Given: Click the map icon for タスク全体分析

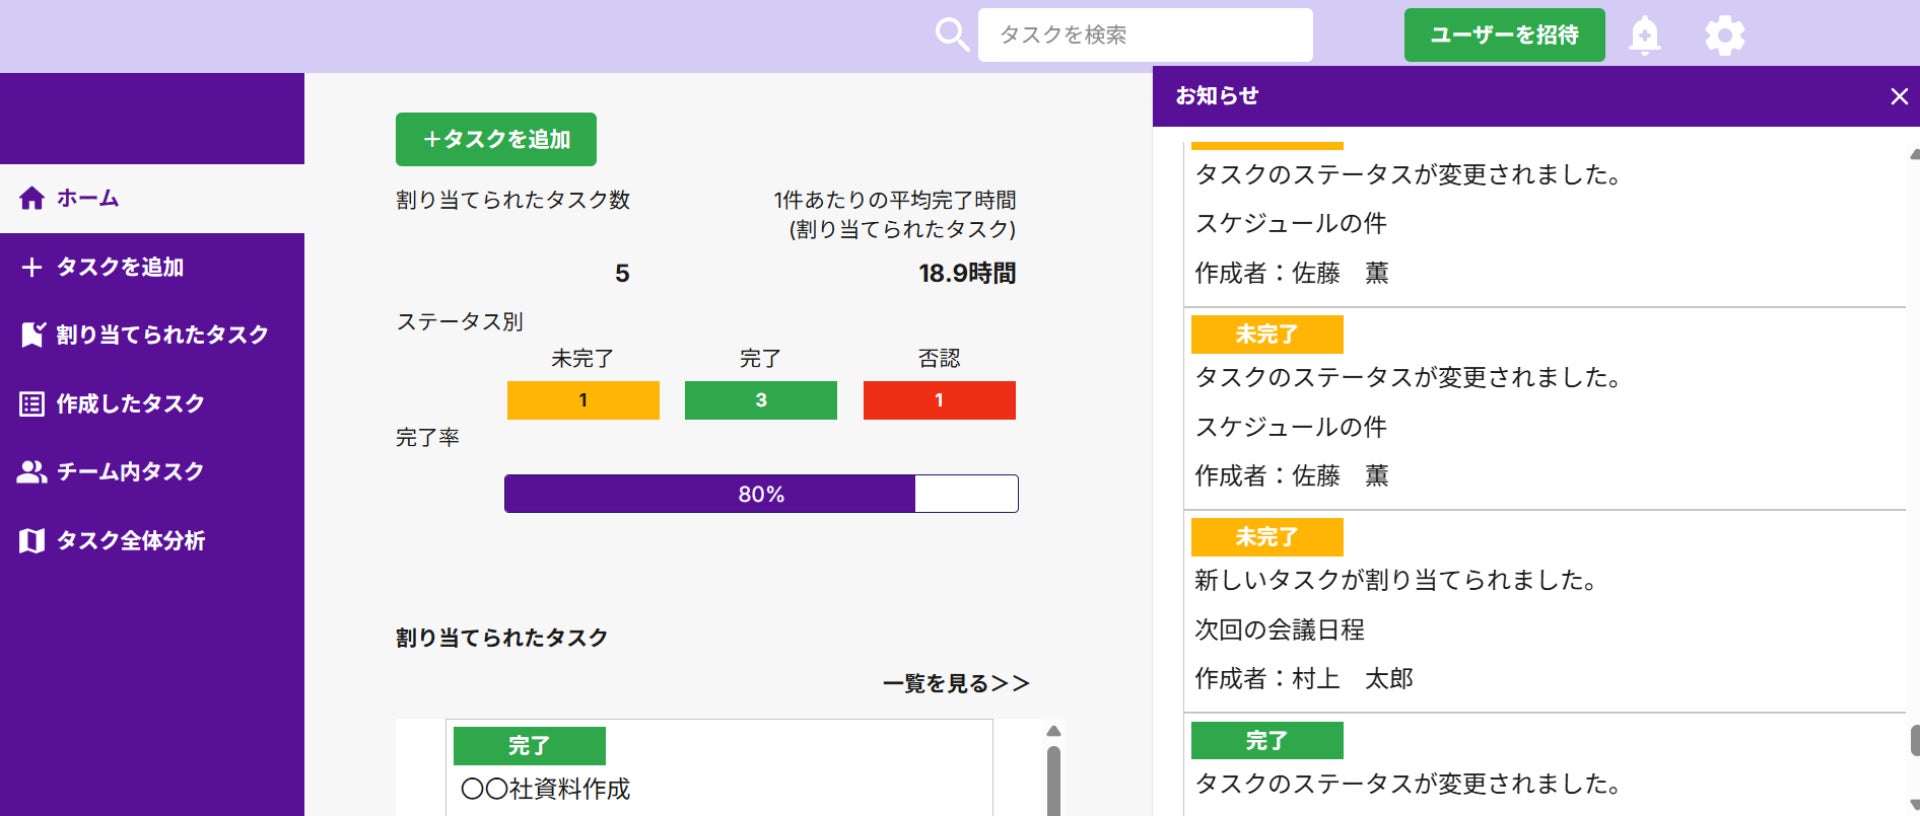Looking at the screenshot, I should pyautogui.click(x=32, y=541).
